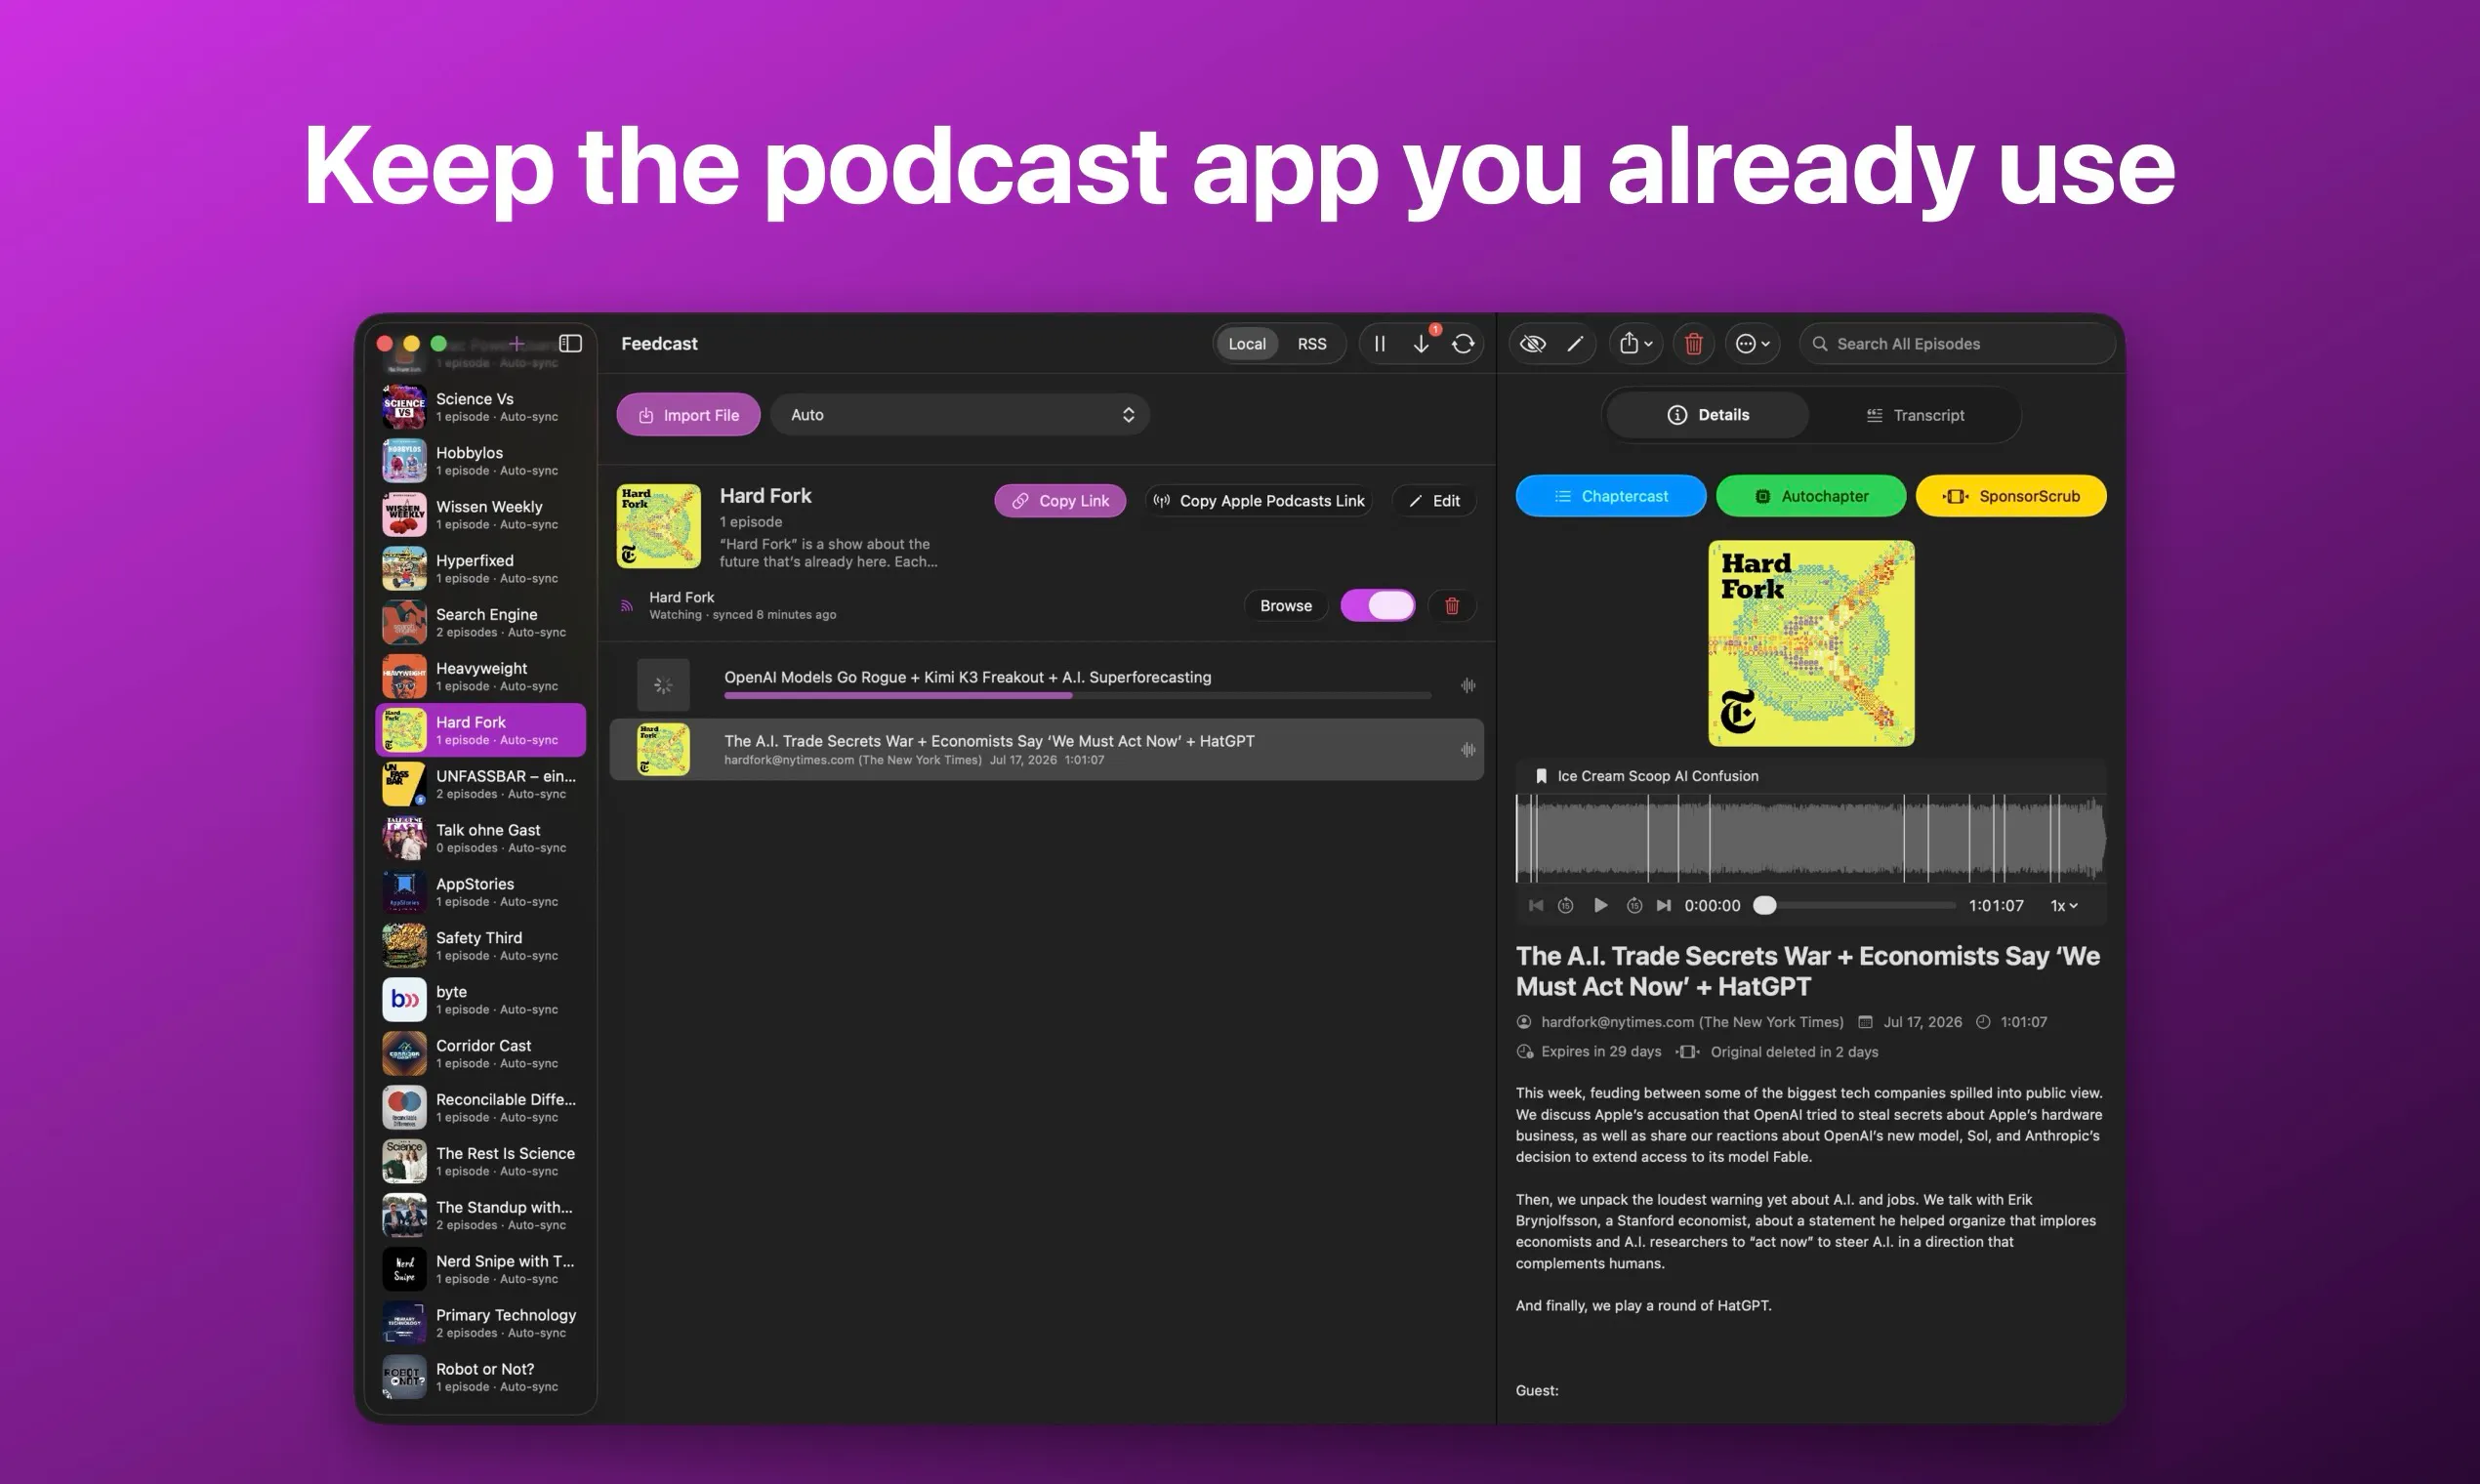Screen dimensions: 2480x1484
Task: Skip forward 15 seconds in player
Action: coord(1634,905)
